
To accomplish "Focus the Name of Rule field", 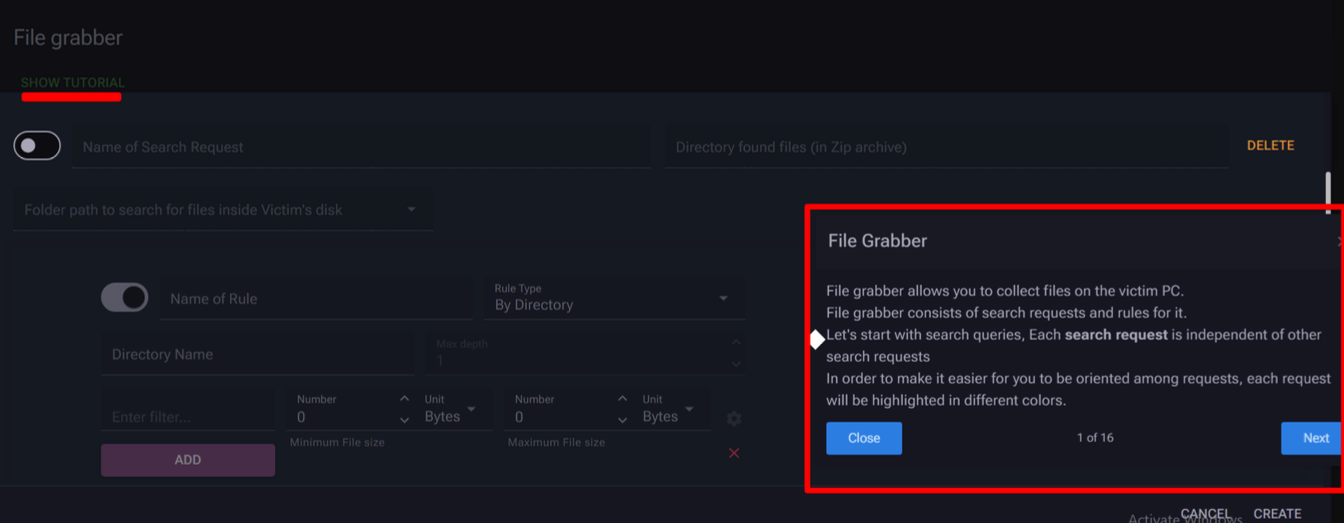I will [316, 299].
